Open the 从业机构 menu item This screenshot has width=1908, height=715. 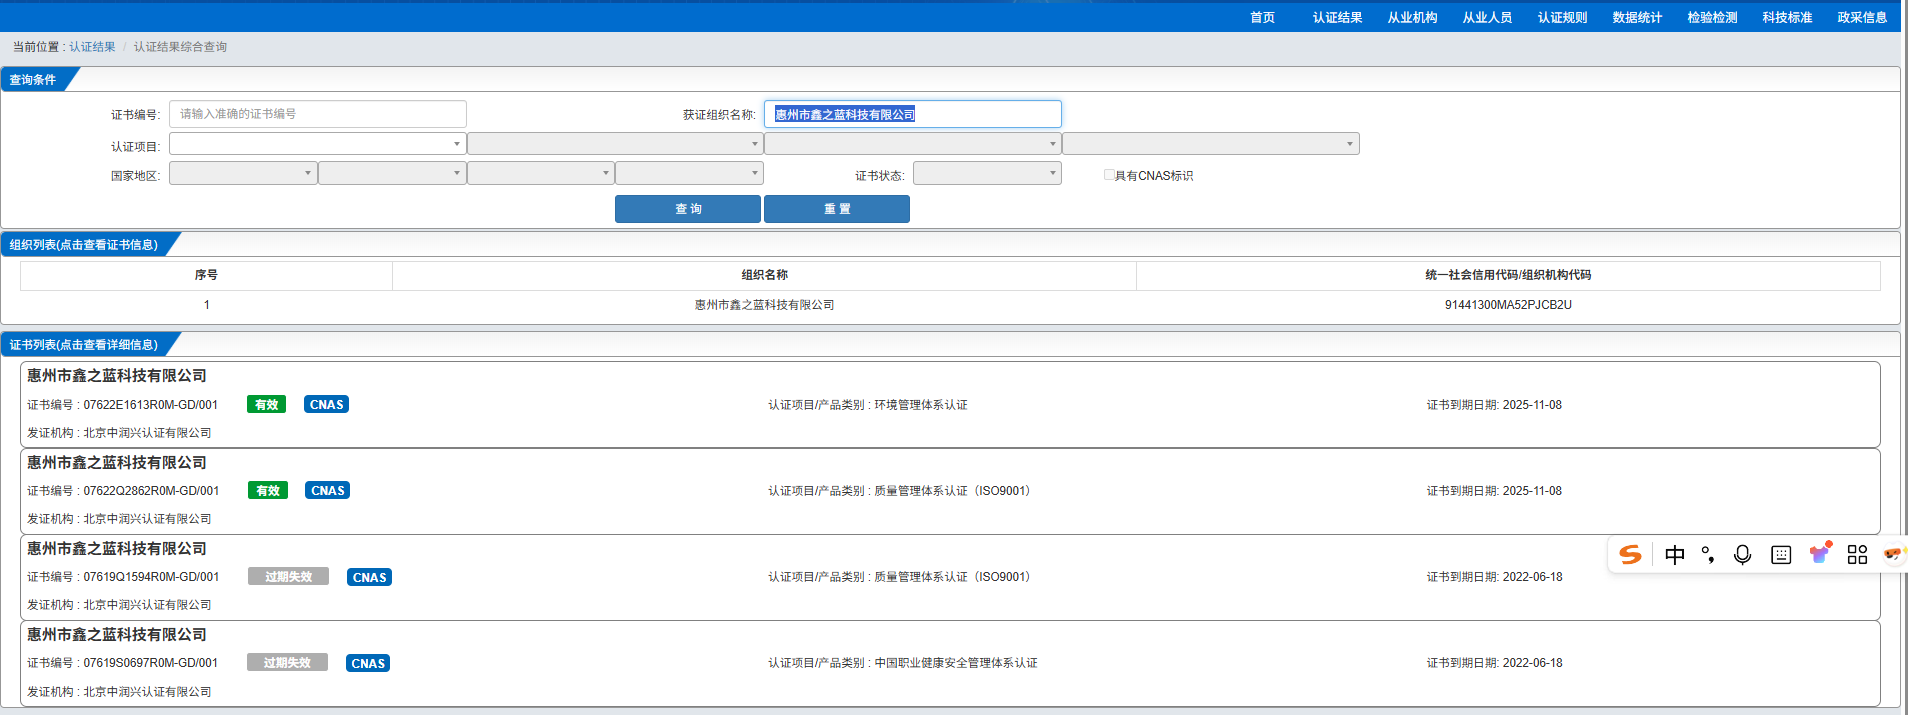tap(1412, 17)
